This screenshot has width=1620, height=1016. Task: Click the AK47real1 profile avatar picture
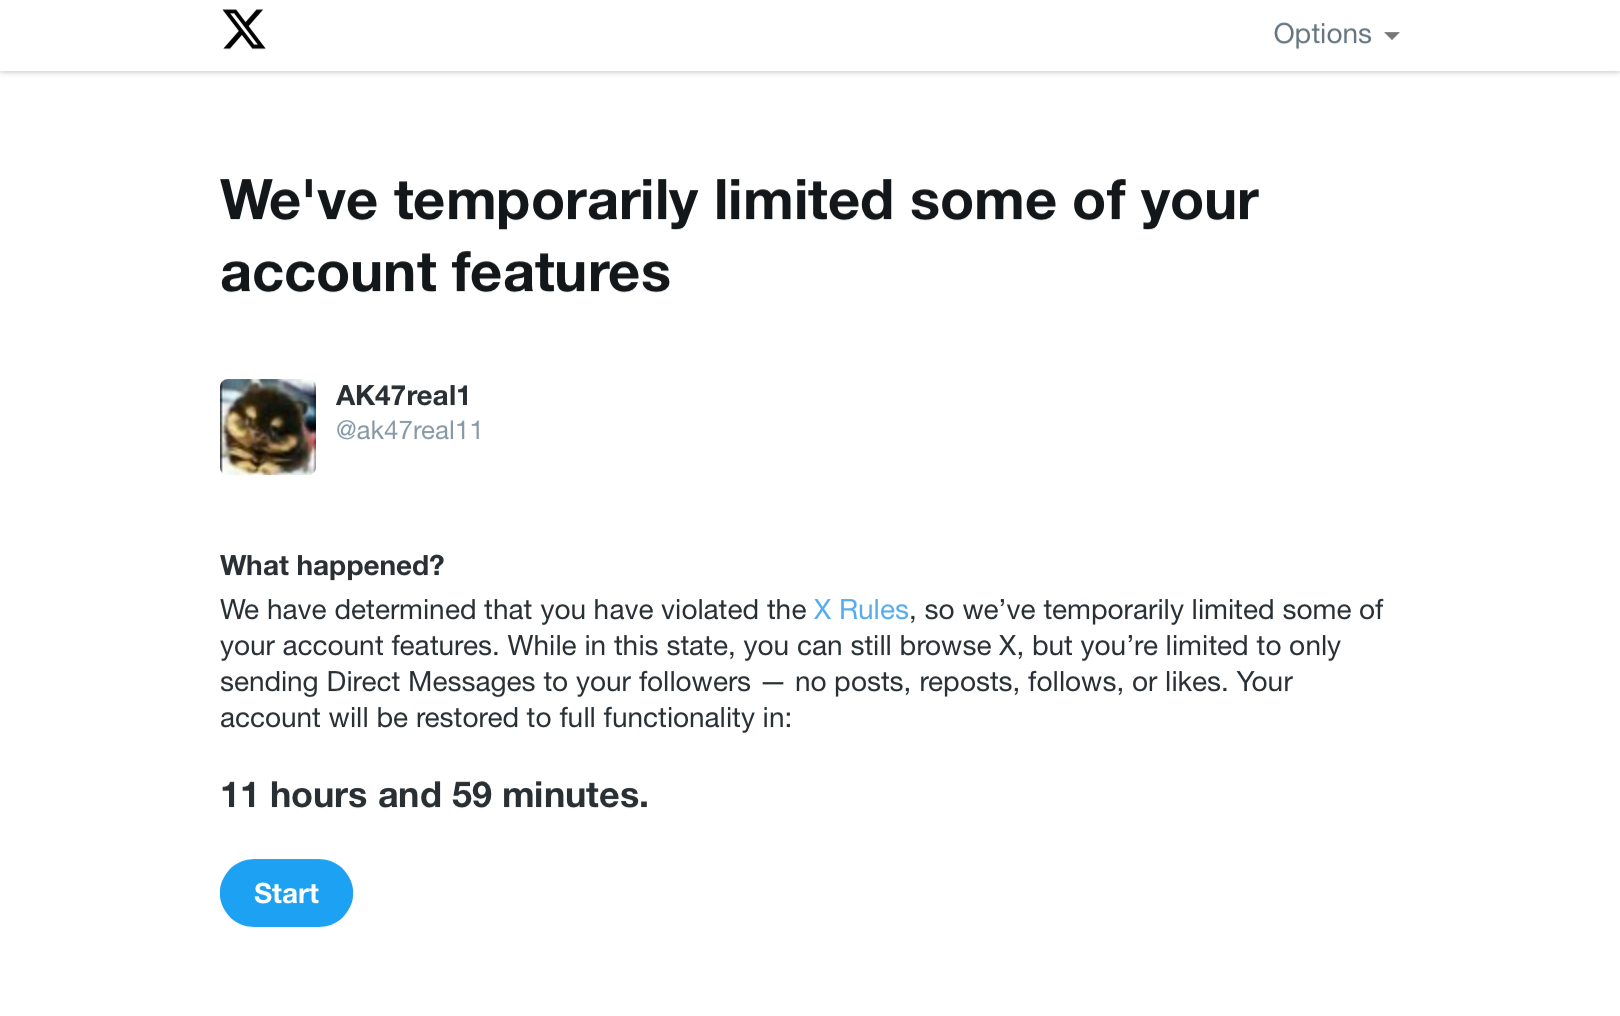point(268,426)
